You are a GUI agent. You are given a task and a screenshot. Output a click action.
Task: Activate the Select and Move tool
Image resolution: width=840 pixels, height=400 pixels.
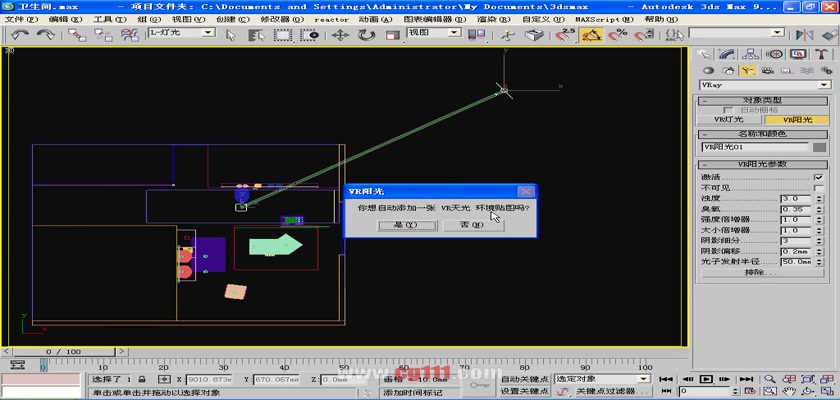click(x=340, y=35)
